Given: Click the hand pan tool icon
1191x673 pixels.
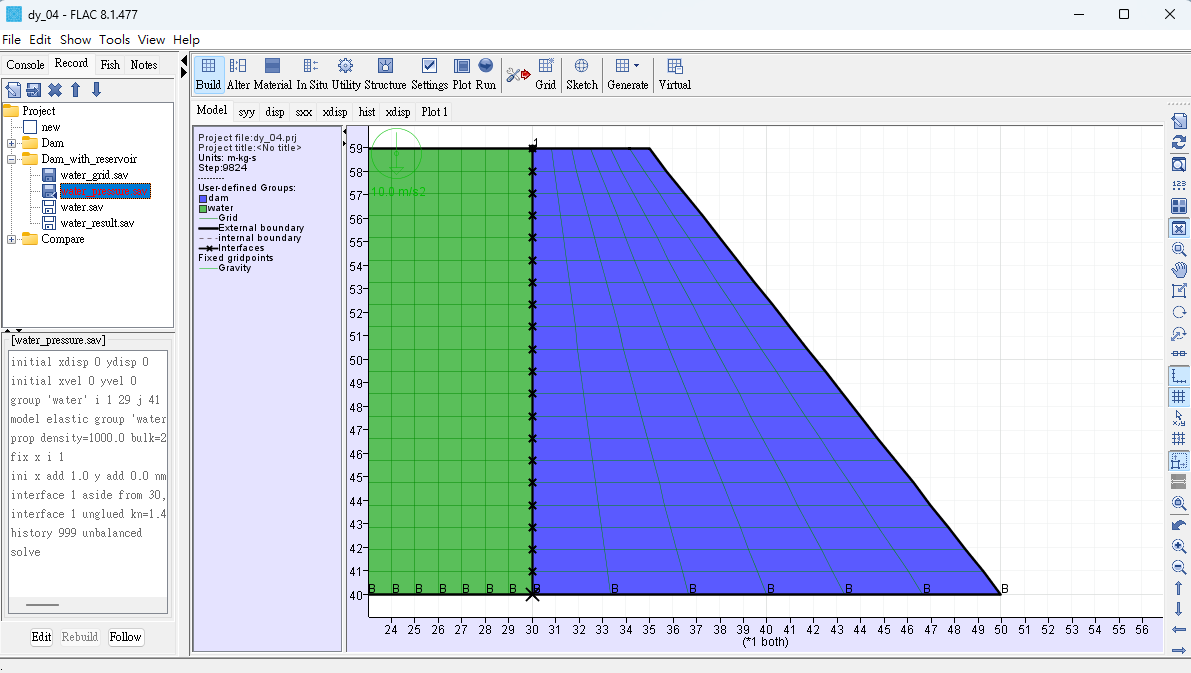Looking at the screenshot, I should tap(1179, 270).
